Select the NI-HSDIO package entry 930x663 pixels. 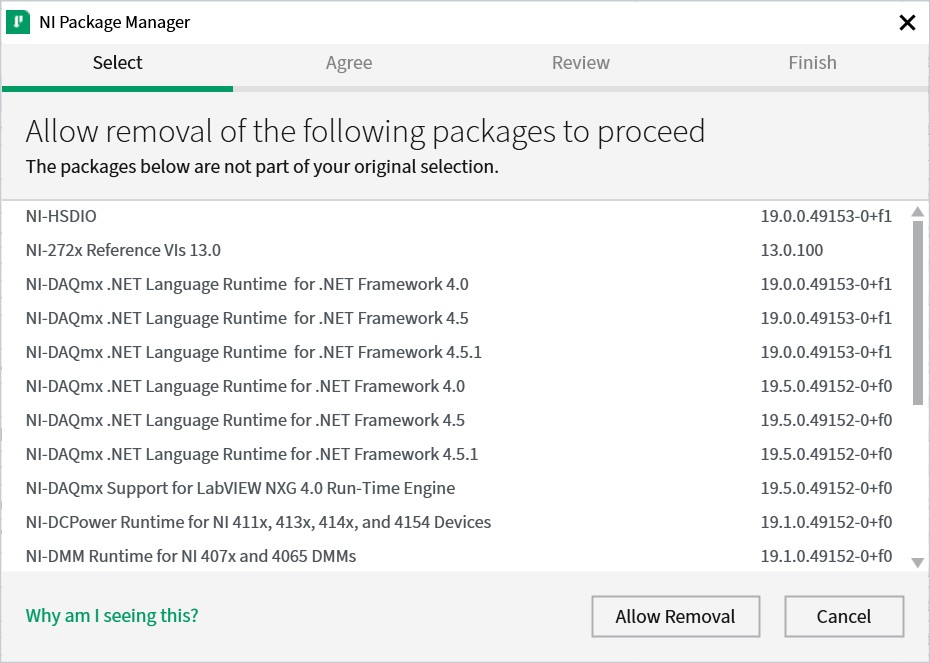(x=400, y=215)
